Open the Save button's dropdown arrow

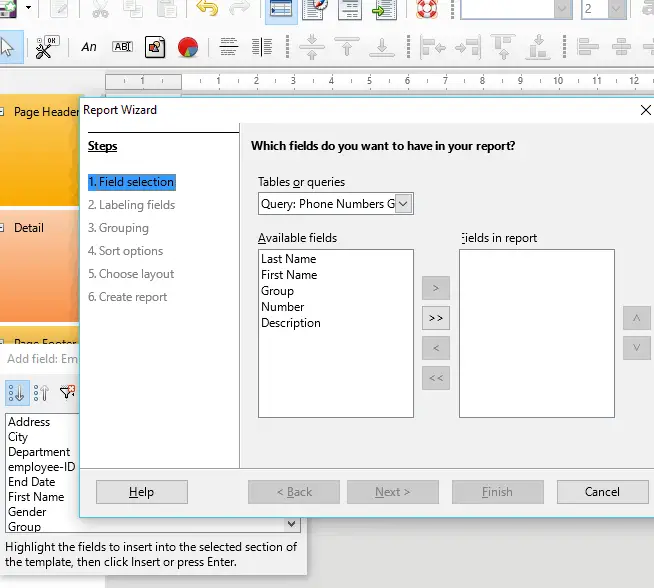[28, 8]
